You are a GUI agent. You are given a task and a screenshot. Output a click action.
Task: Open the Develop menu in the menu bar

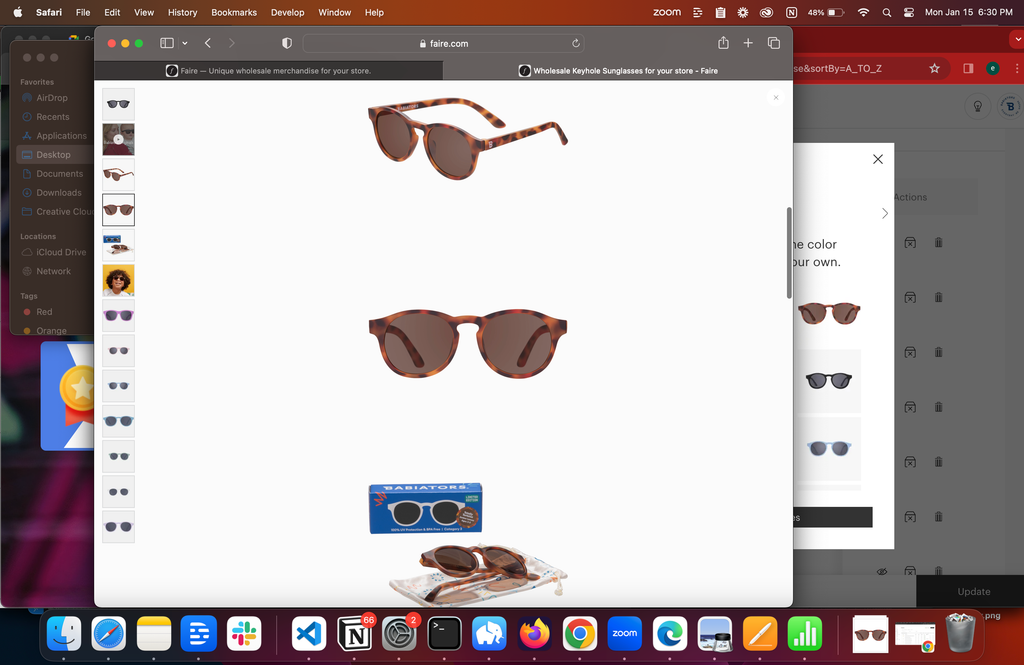pos(287,12)
